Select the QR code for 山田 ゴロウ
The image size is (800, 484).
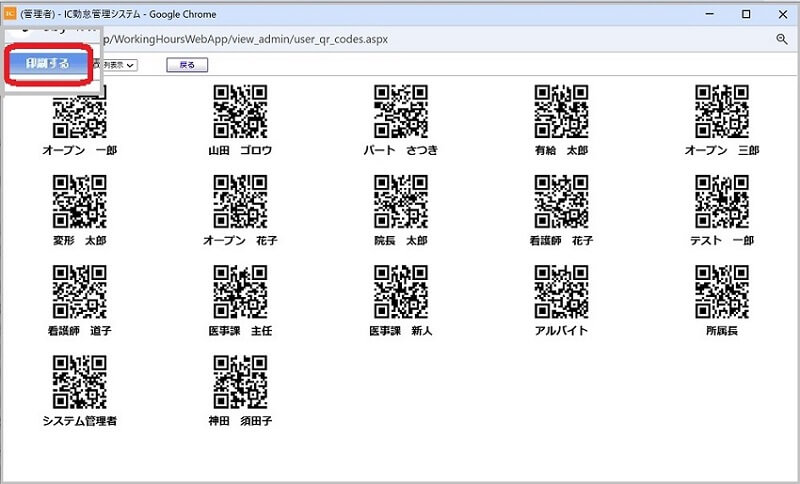pos(240,112)
